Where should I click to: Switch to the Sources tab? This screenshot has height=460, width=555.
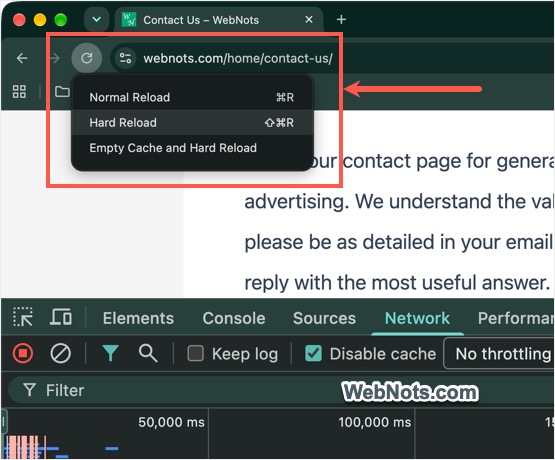(x=324, y=318)
